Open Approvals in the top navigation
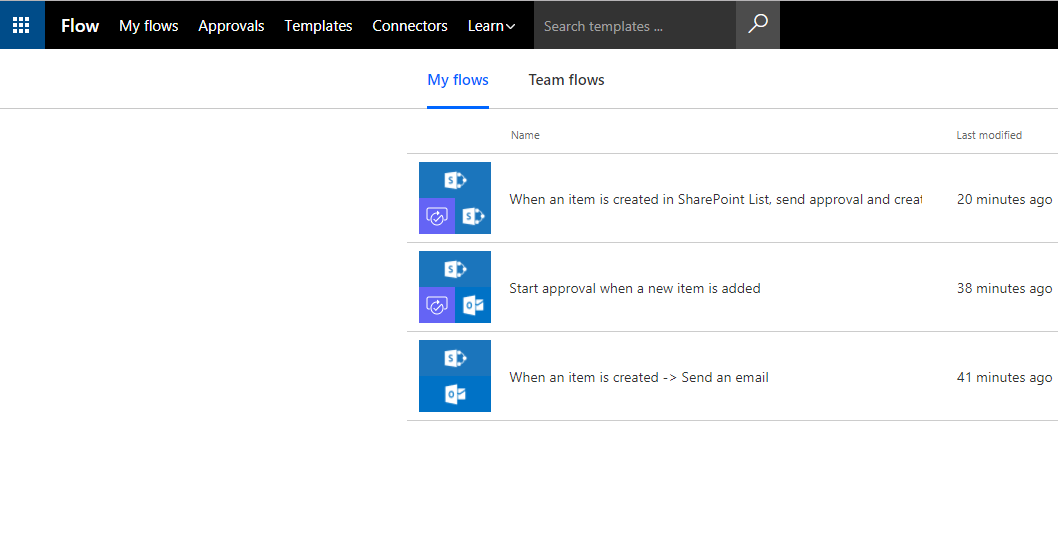1058x555 pixels. [231, 26]
